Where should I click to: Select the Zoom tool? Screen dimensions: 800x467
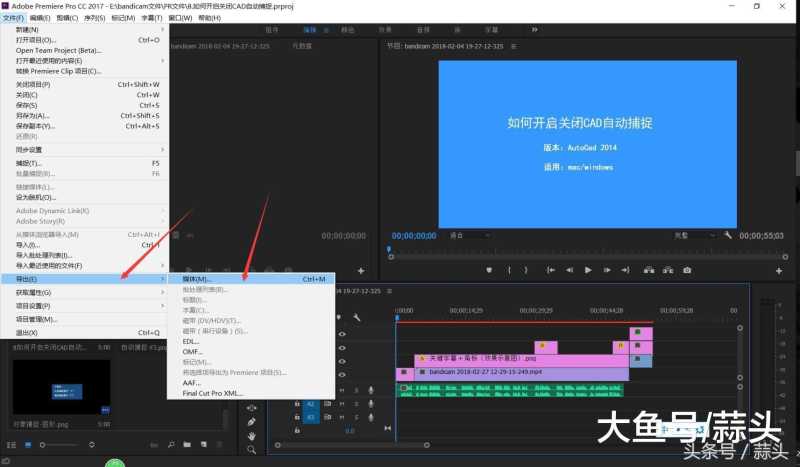252,450
